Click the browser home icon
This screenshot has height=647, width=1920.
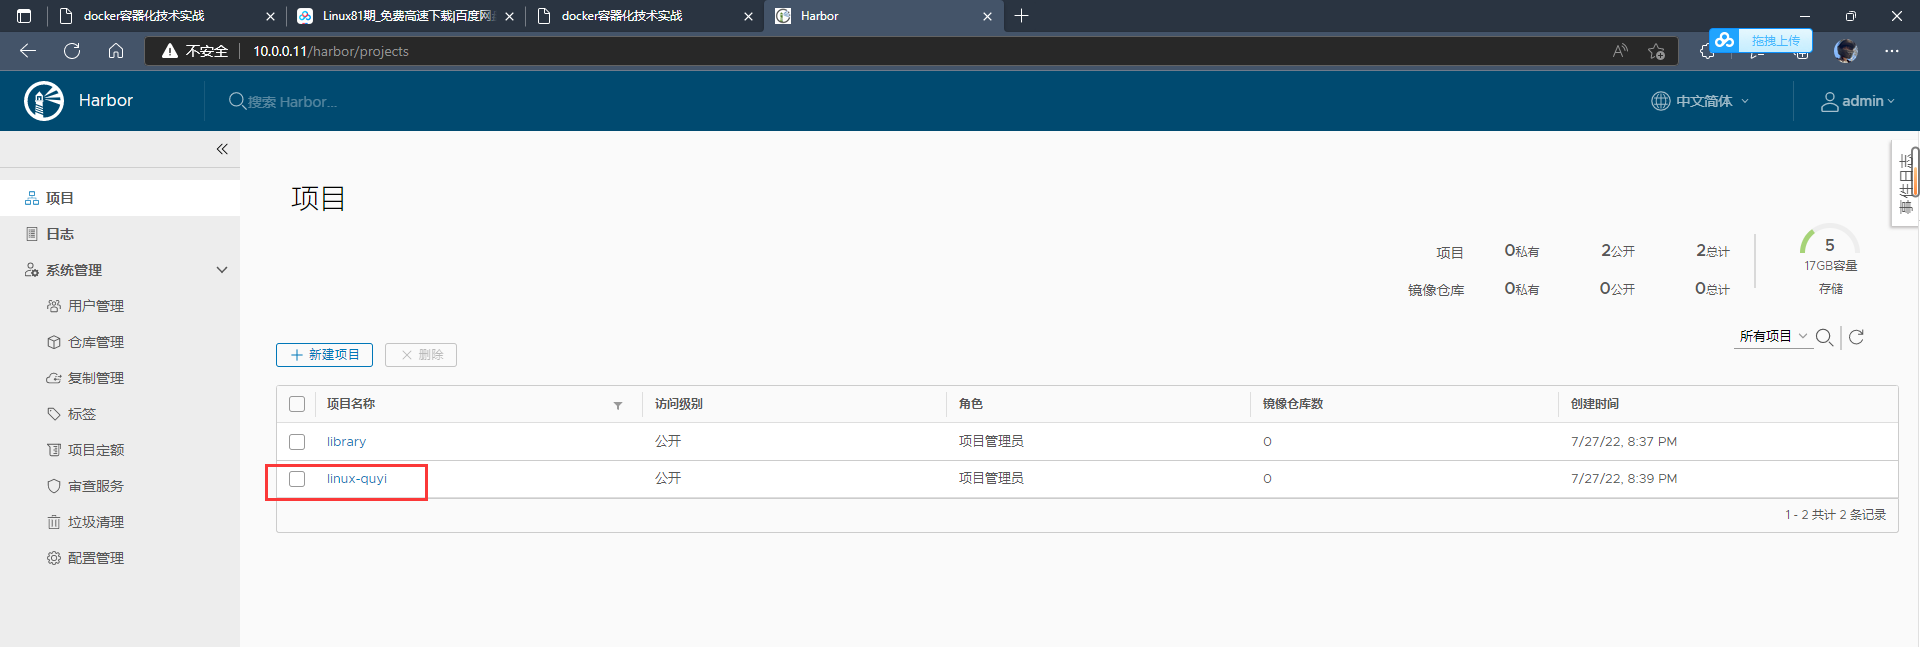pos(116,51)
